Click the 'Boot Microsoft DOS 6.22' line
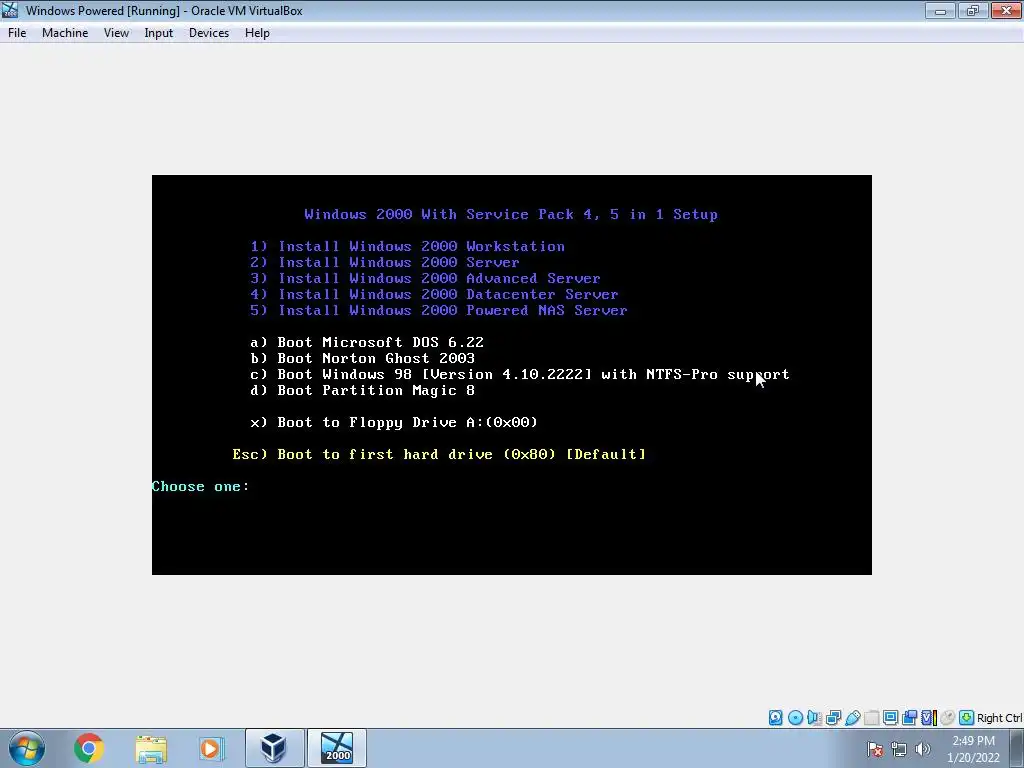The image size is (1024, 768). point(367,342)
